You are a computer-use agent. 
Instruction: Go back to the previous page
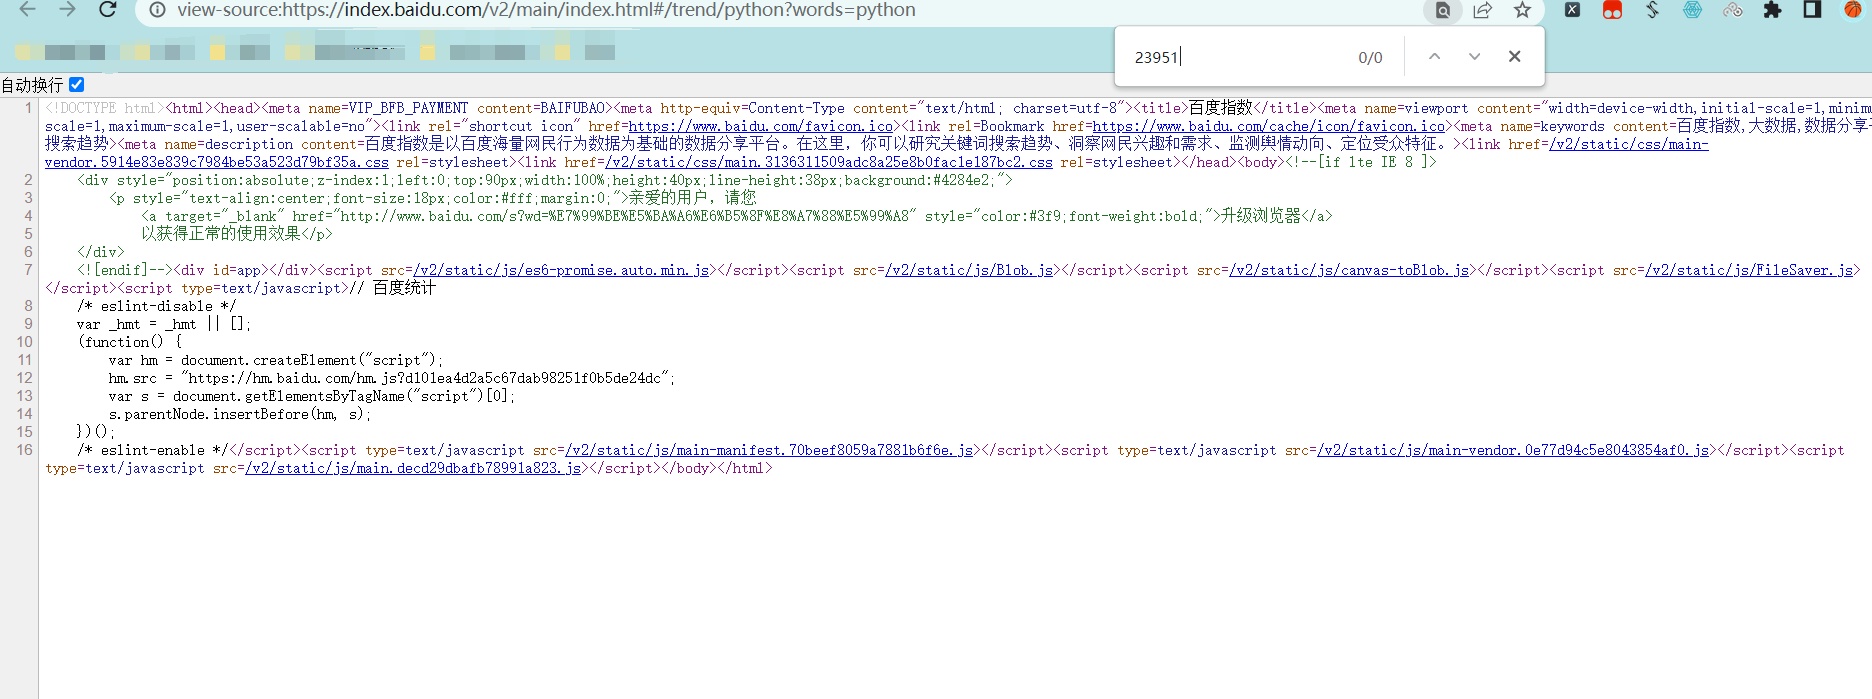(27, 9)
